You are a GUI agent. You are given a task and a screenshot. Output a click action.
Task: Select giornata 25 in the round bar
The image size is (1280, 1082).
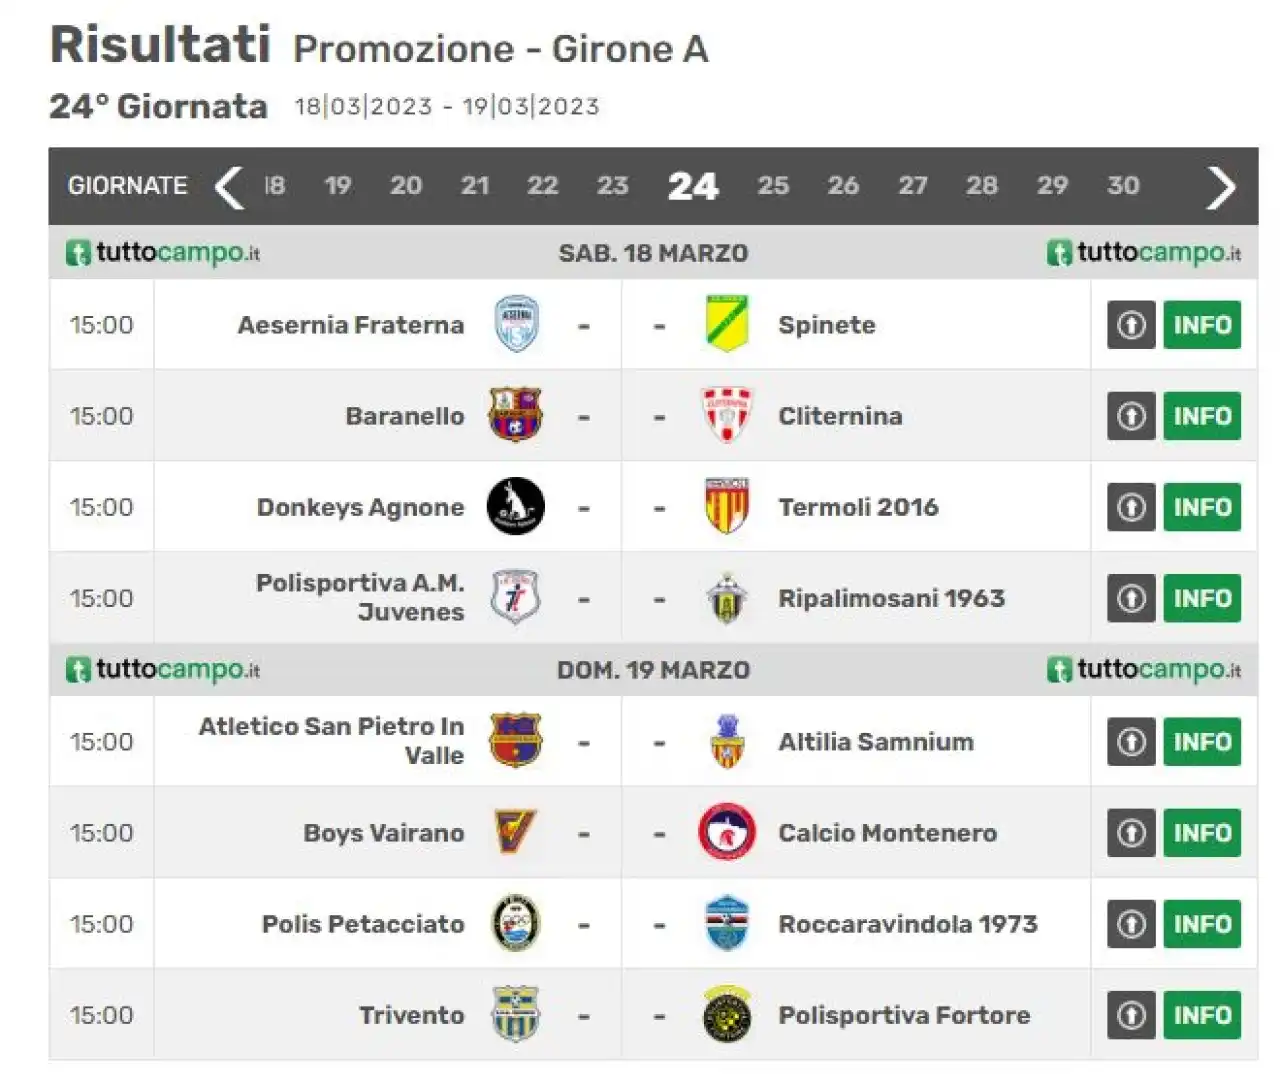click(773, 186)
